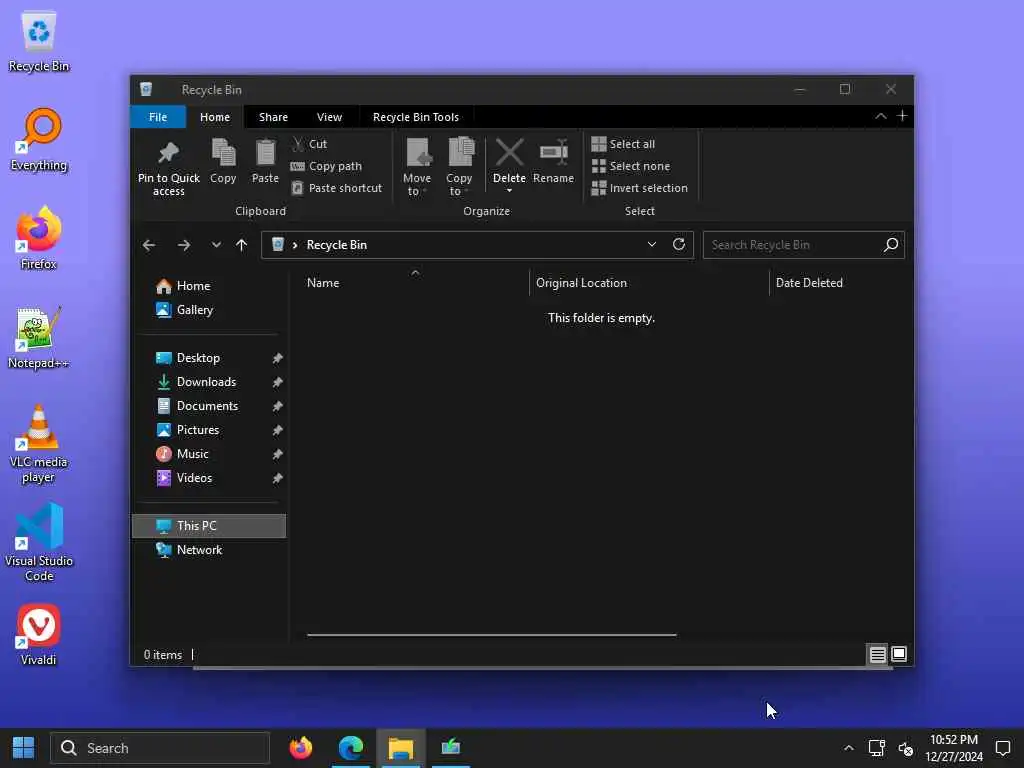Open the Videos quick access folder
1024x768 pixels.
point(209,478)
